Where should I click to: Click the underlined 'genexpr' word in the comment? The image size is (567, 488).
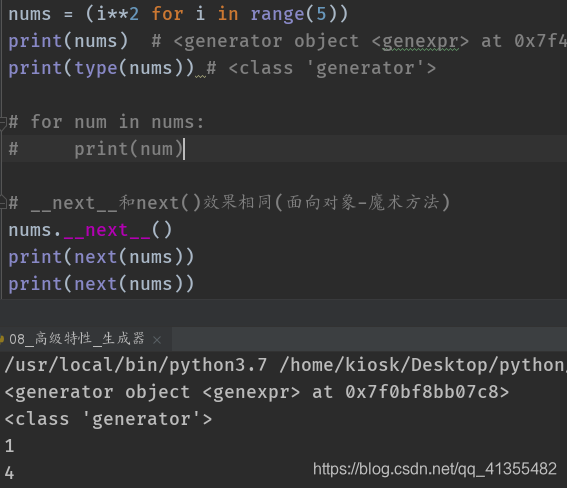[x=421, y=41]
